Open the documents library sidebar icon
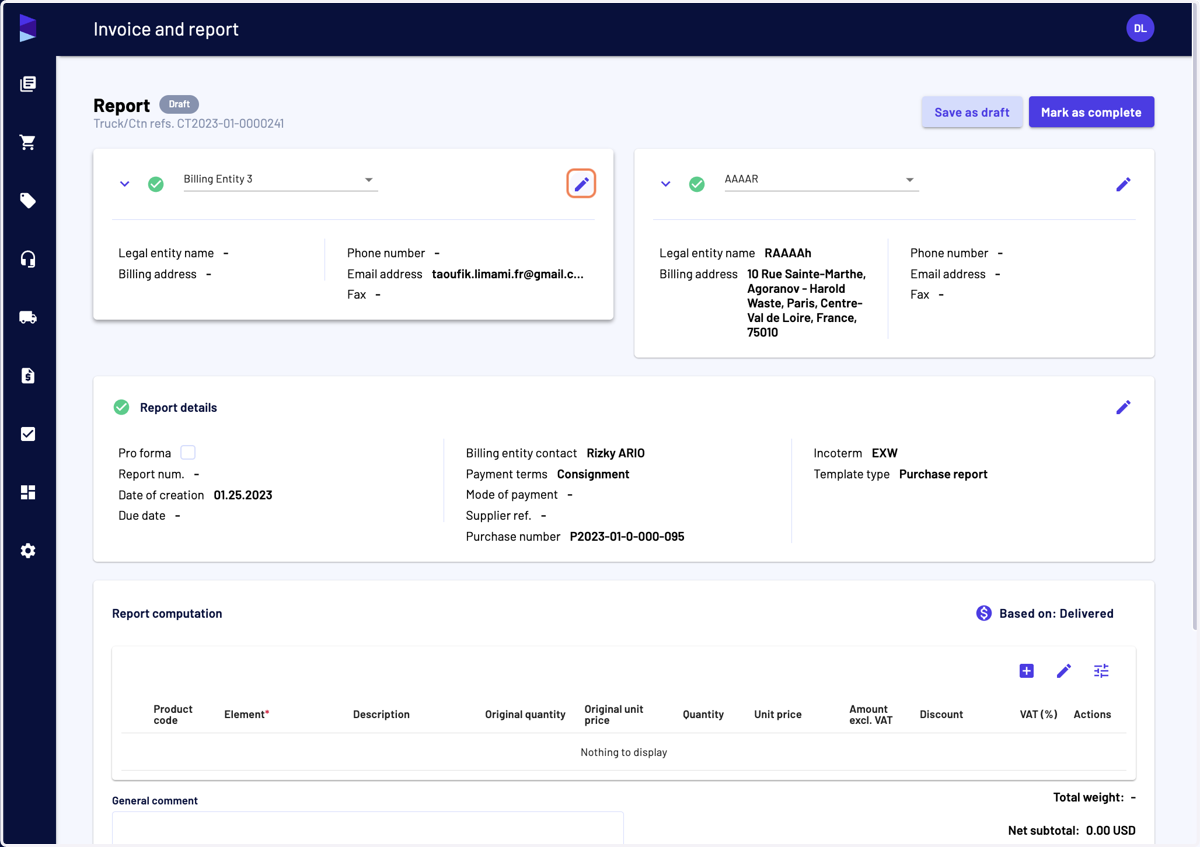The height and width of the screenshot is (847, 1200). click(28, 84)
